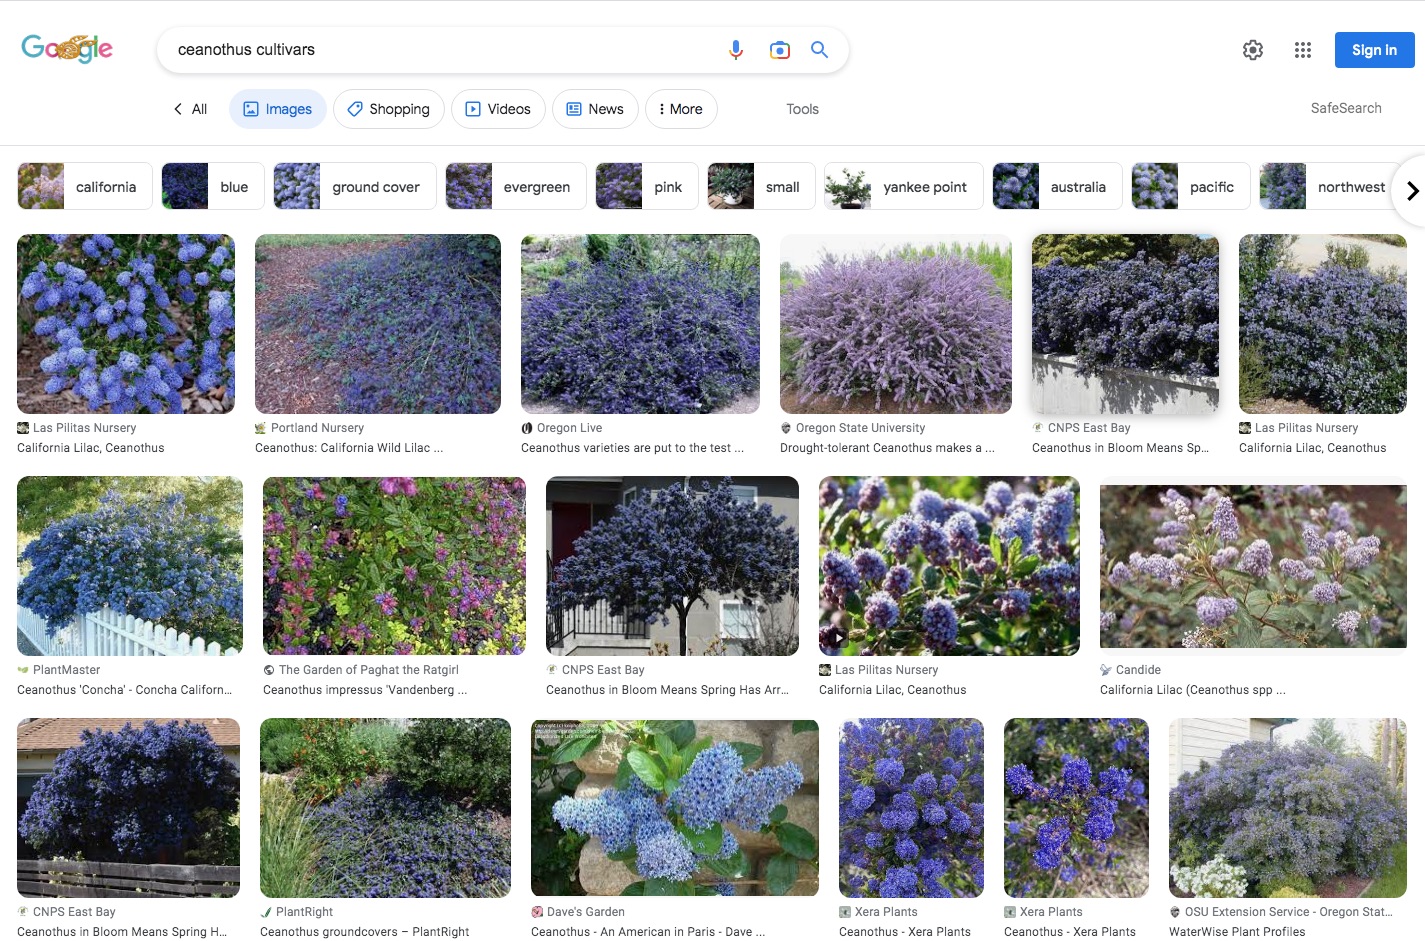The image size is (1425, 941).
Task: Open the Dave's Garden ceanothus image
Action: tap(674, 807)
